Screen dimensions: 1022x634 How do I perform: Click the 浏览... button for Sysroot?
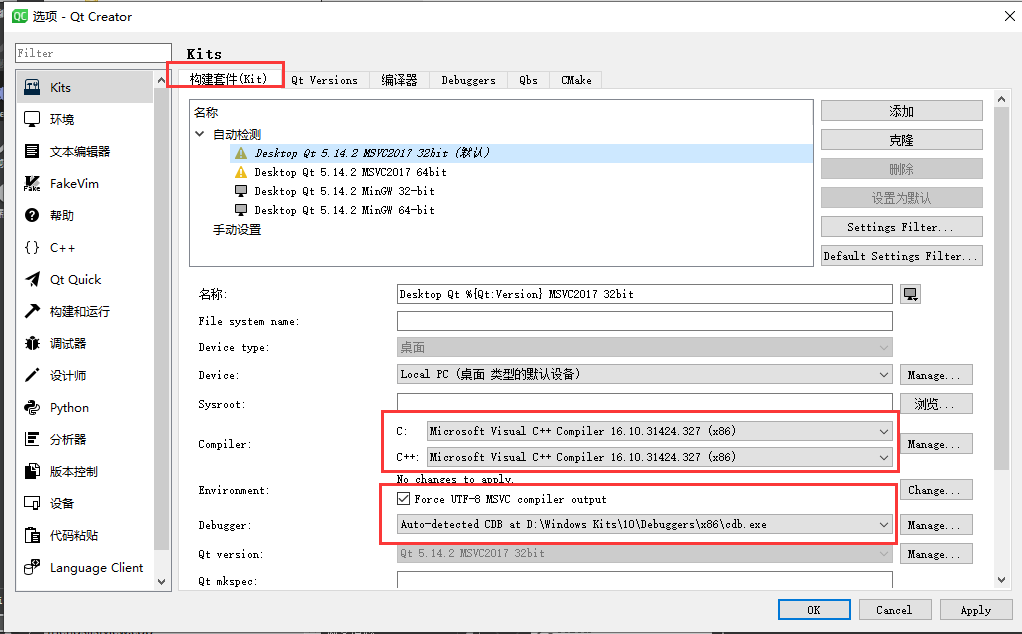936,404
